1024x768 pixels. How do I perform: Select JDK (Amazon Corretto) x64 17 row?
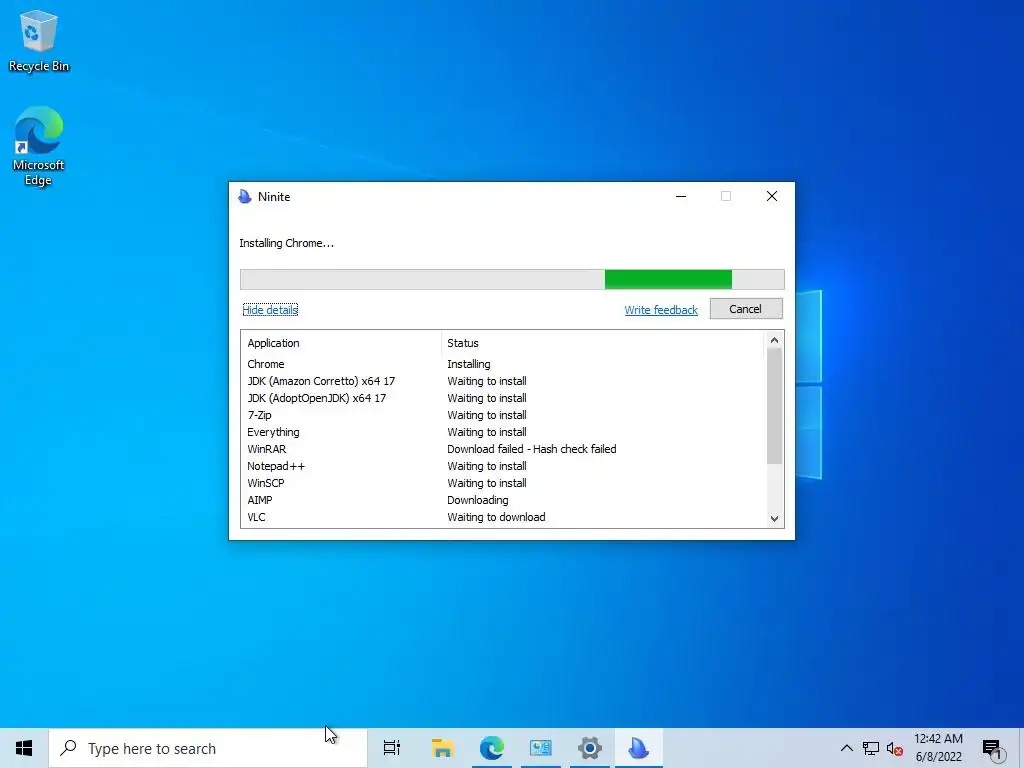point(503,381)
